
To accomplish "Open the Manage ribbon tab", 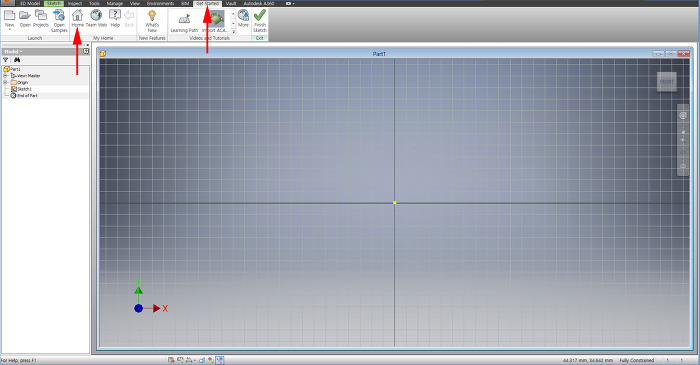I will pos(115,3).
